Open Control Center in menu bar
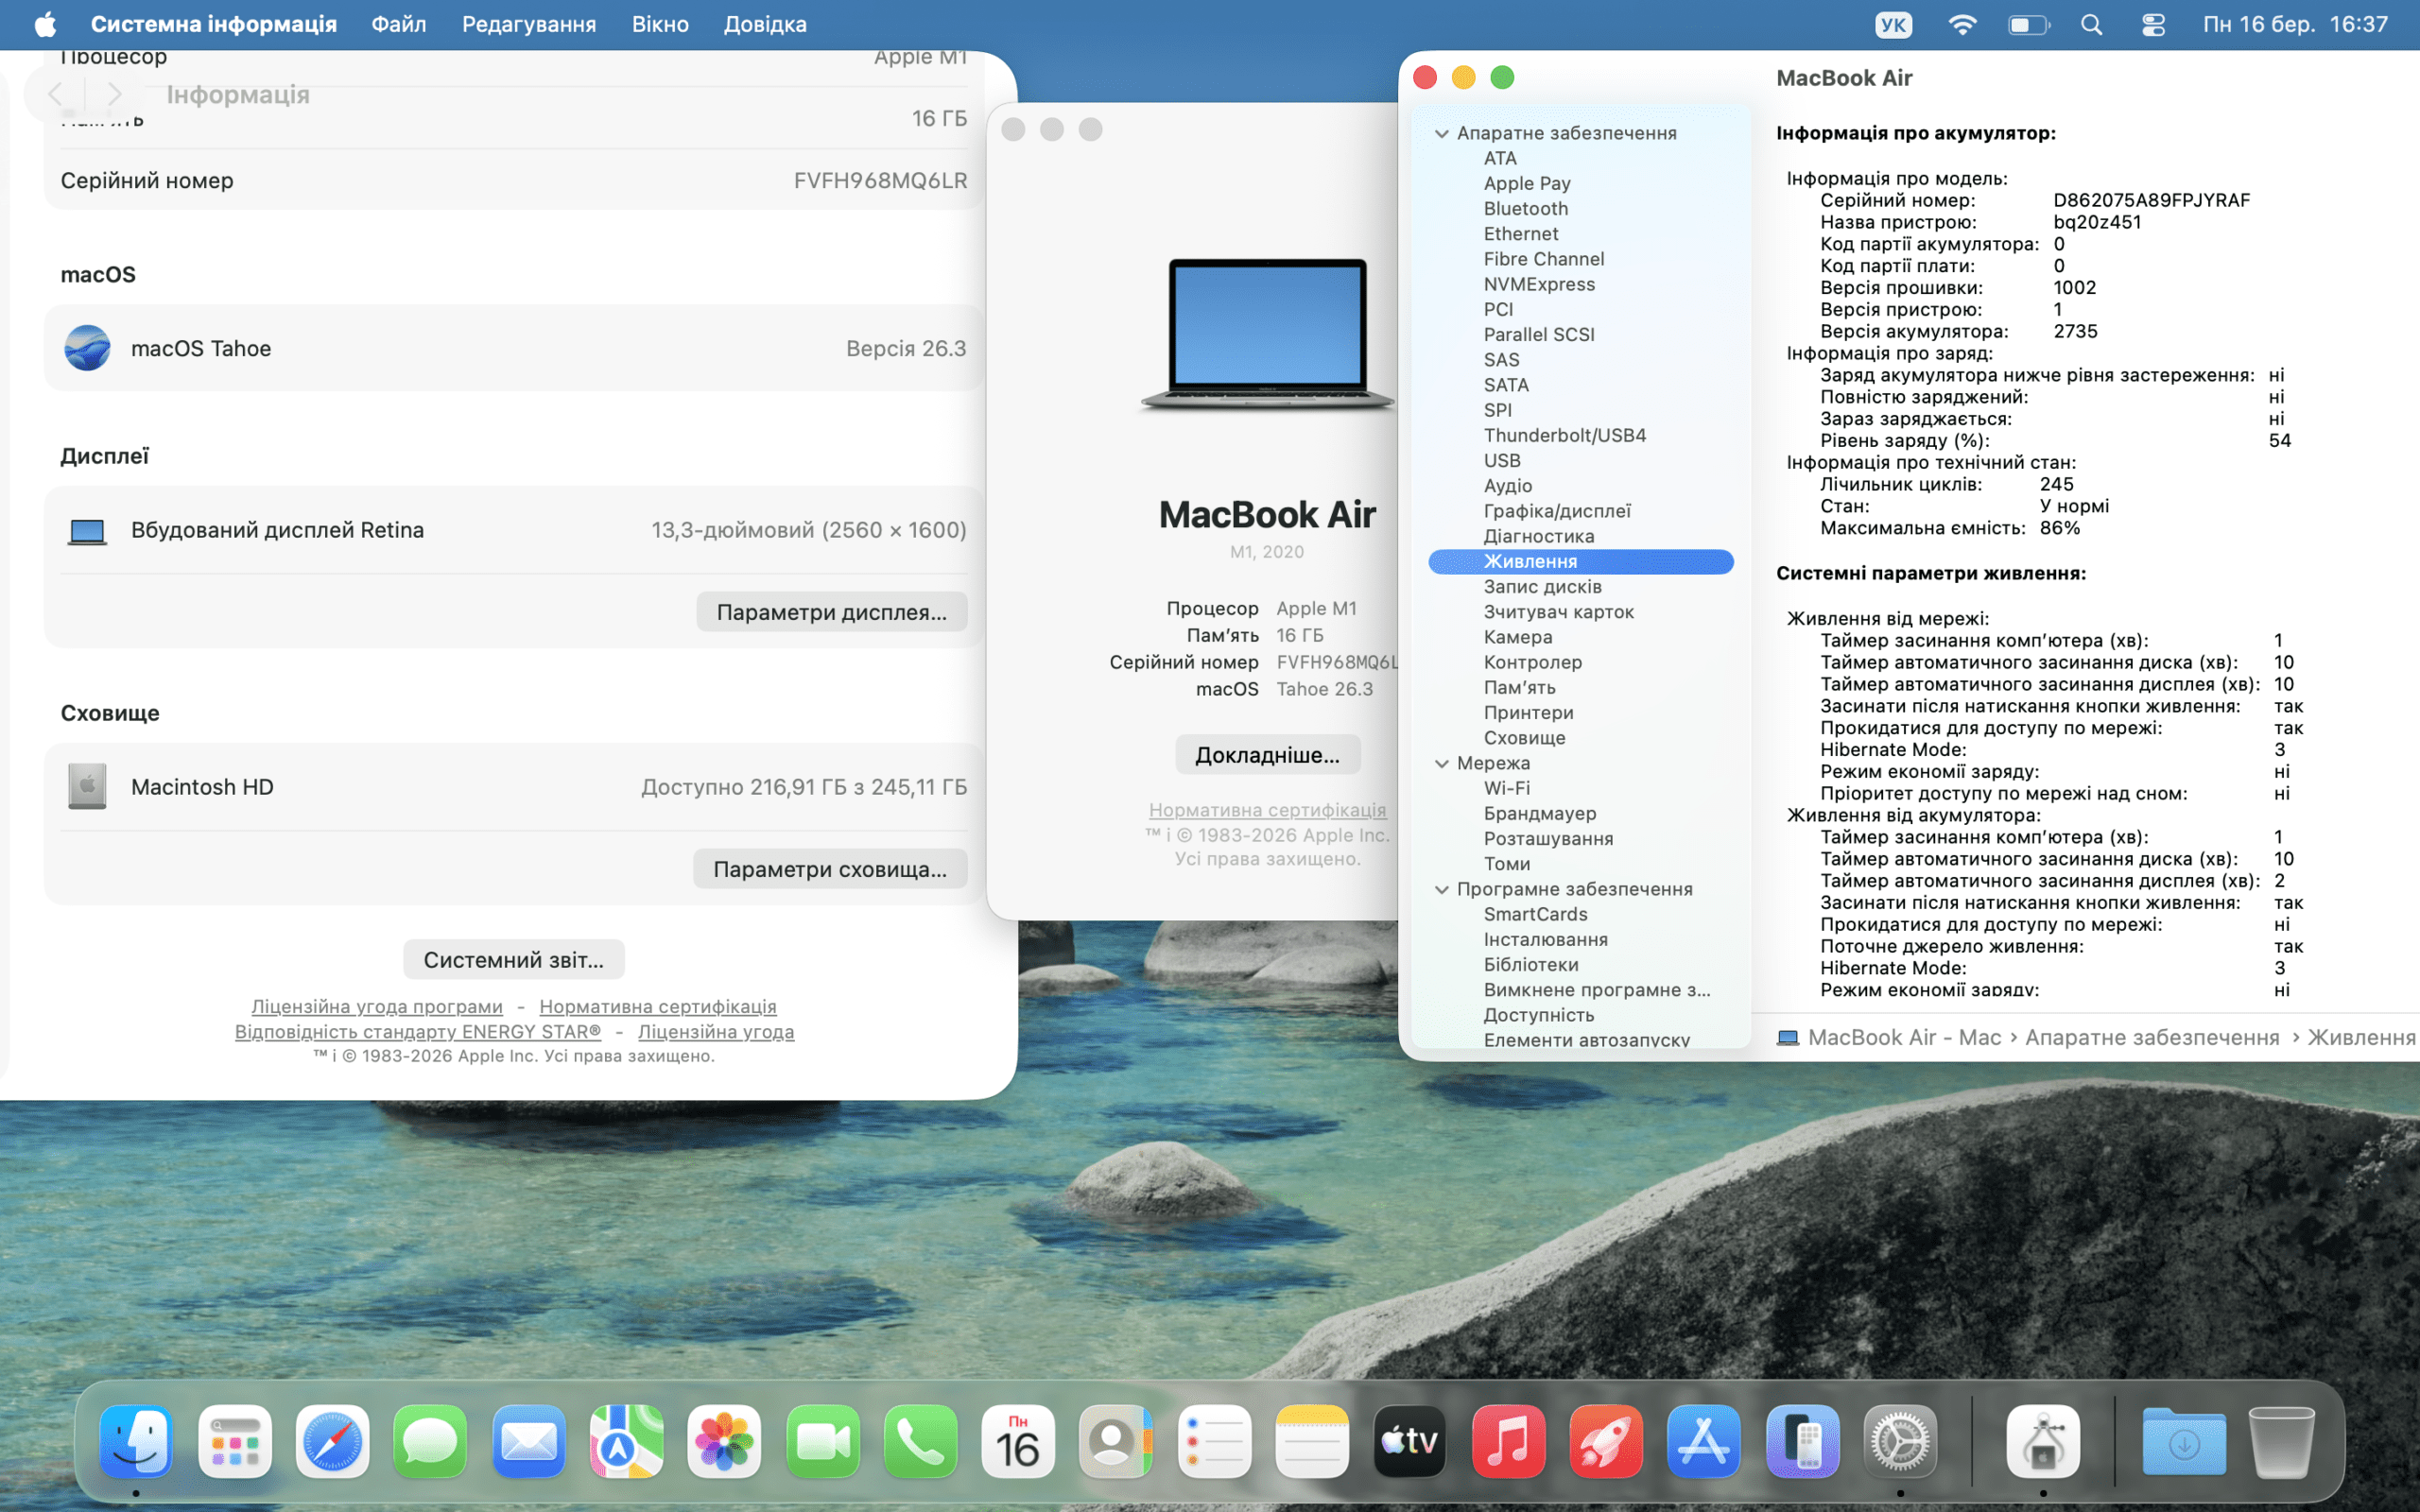 coord(2153,25)
